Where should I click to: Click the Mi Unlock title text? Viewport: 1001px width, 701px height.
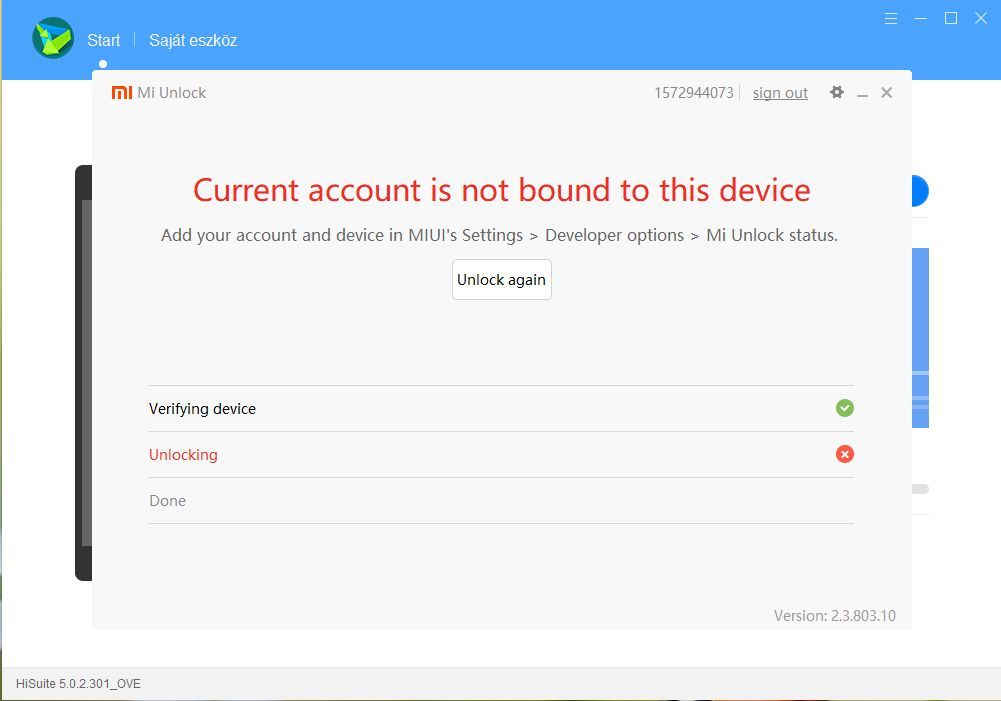click(x=172, y=93)
